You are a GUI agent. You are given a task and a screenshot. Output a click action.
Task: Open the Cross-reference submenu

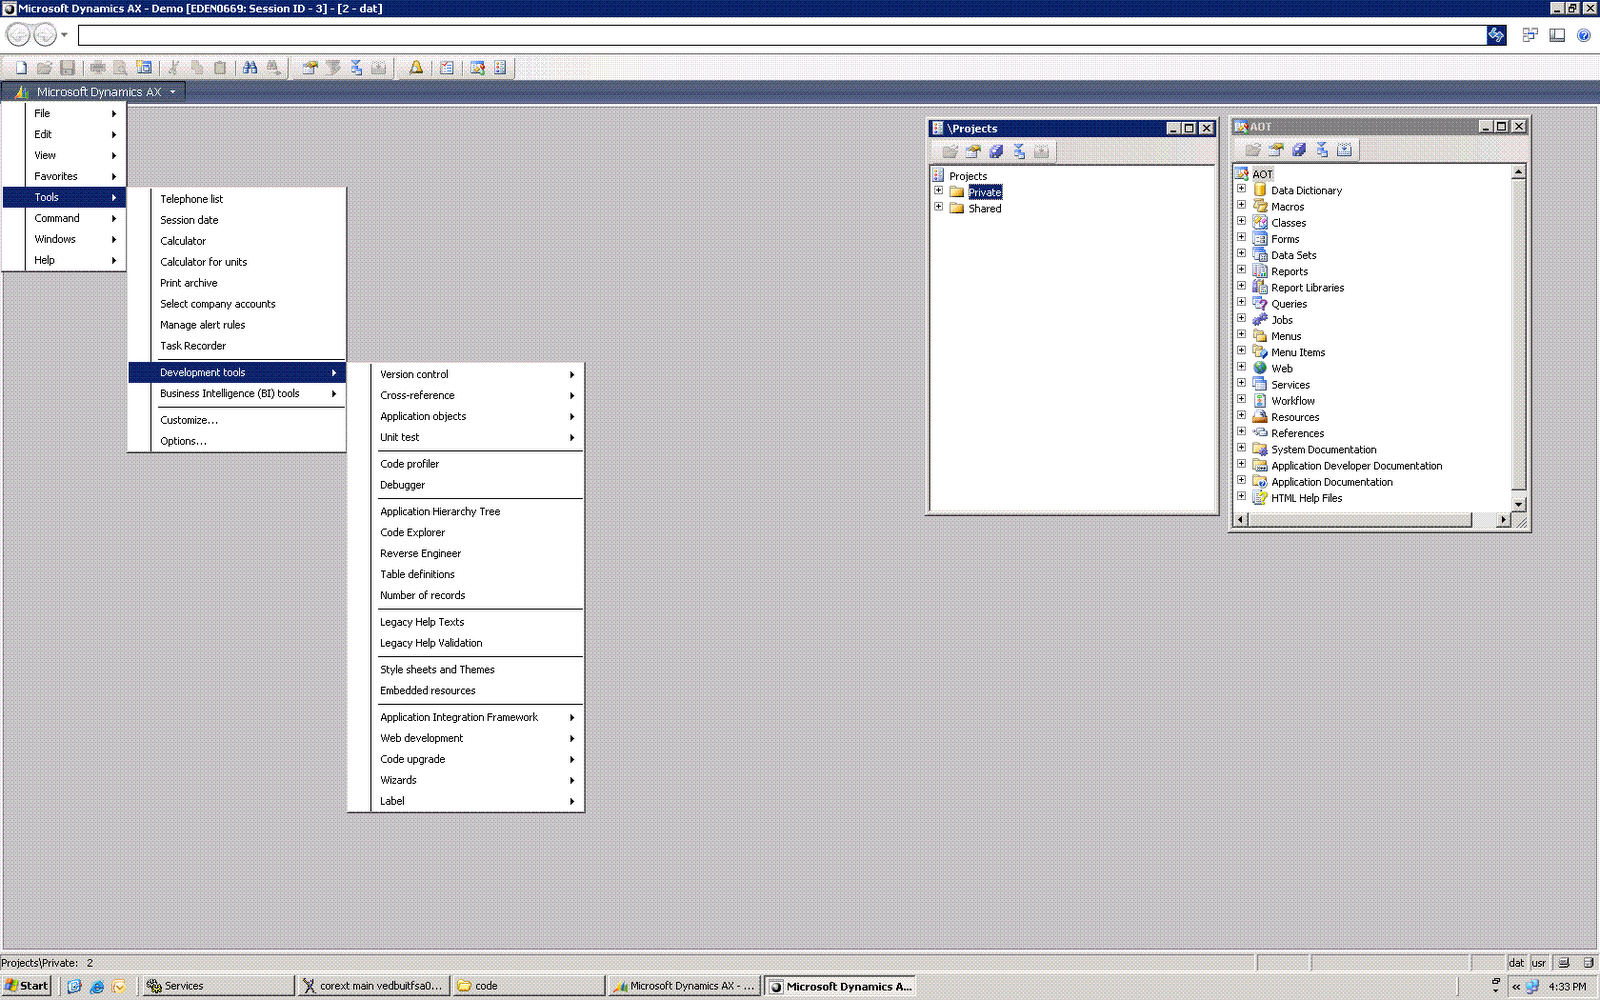click(x=466, y=395)
